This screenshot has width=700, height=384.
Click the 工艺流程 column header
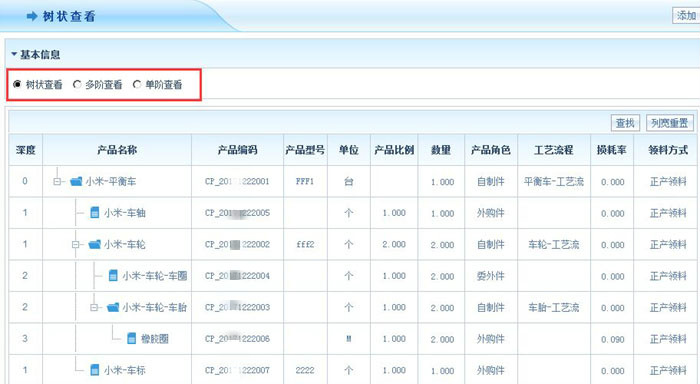pos(554,150)
